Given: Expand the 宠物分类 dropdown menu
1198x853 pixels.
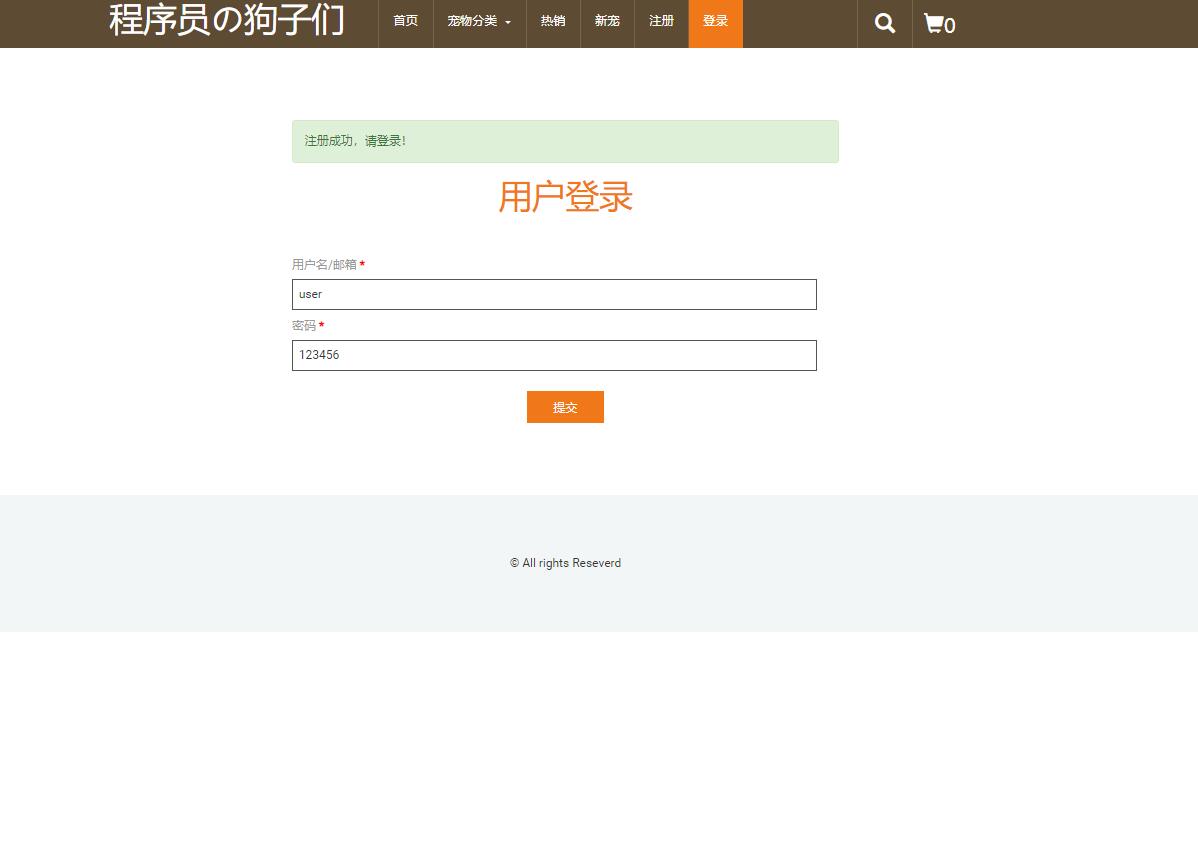Looking at the screenshot, I should click(472, 21).
